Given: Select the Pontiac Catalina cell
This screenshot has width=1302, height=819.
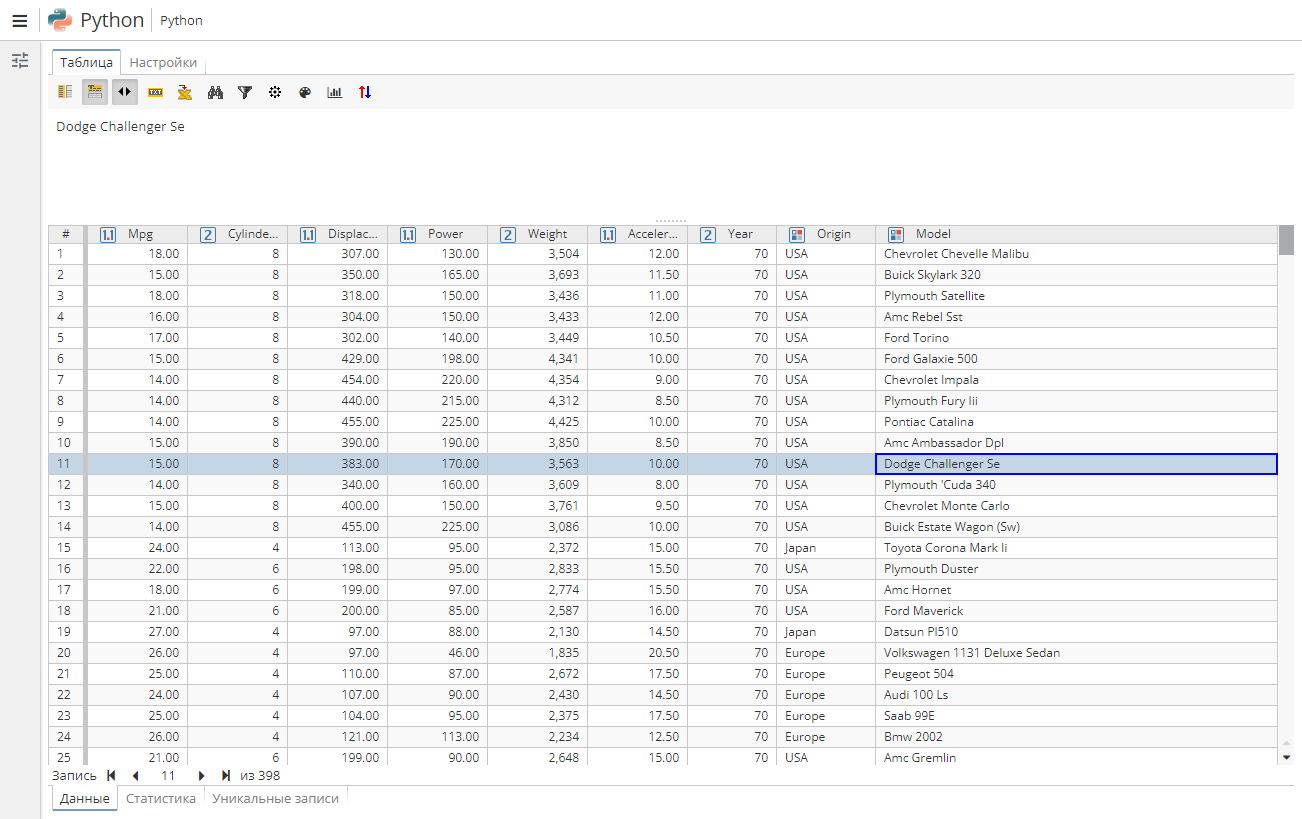Looking at the screenshot, I should (x=1077, y=422).
